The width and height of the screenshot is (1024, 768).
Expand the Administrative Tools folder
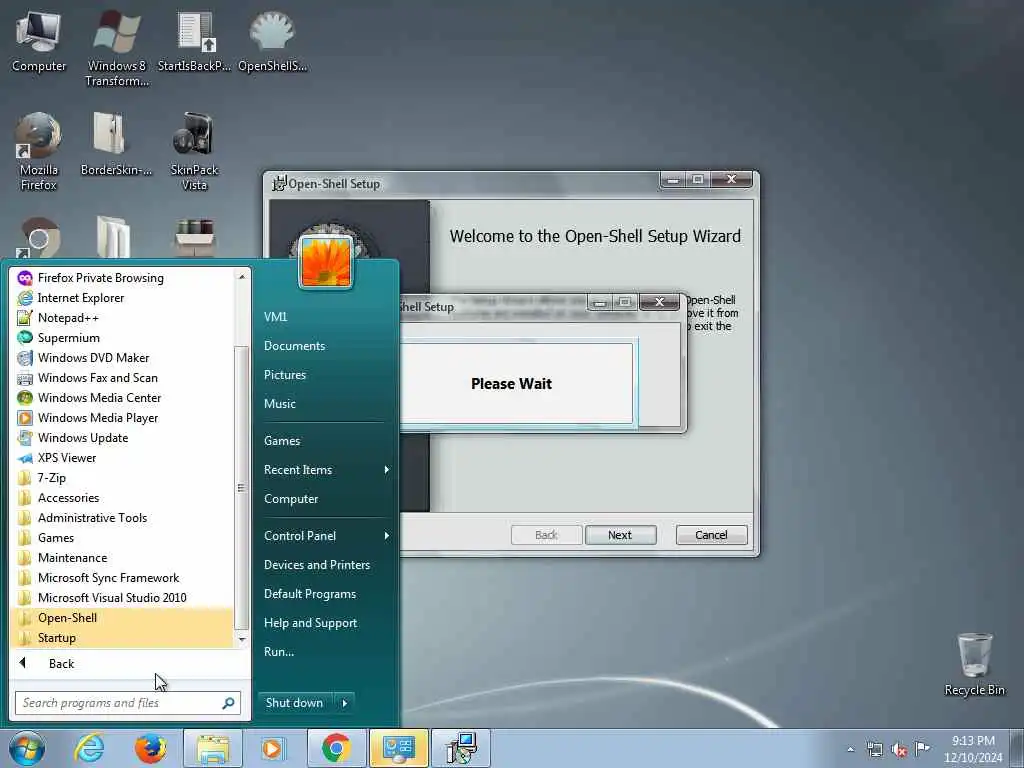(122, 518)
